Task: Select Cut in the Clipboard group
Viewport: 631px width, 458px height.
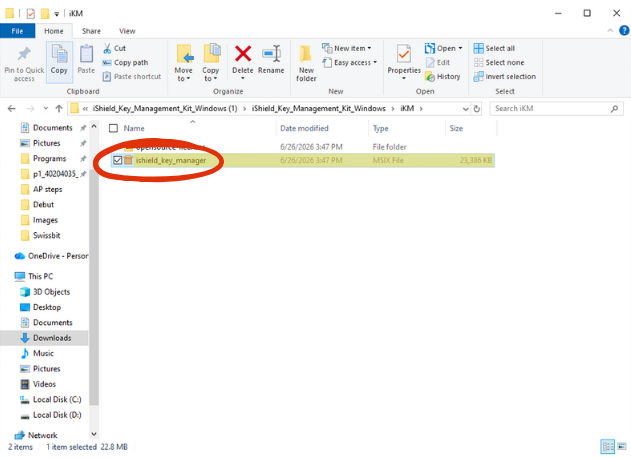Action: click(x=115, y=48)
